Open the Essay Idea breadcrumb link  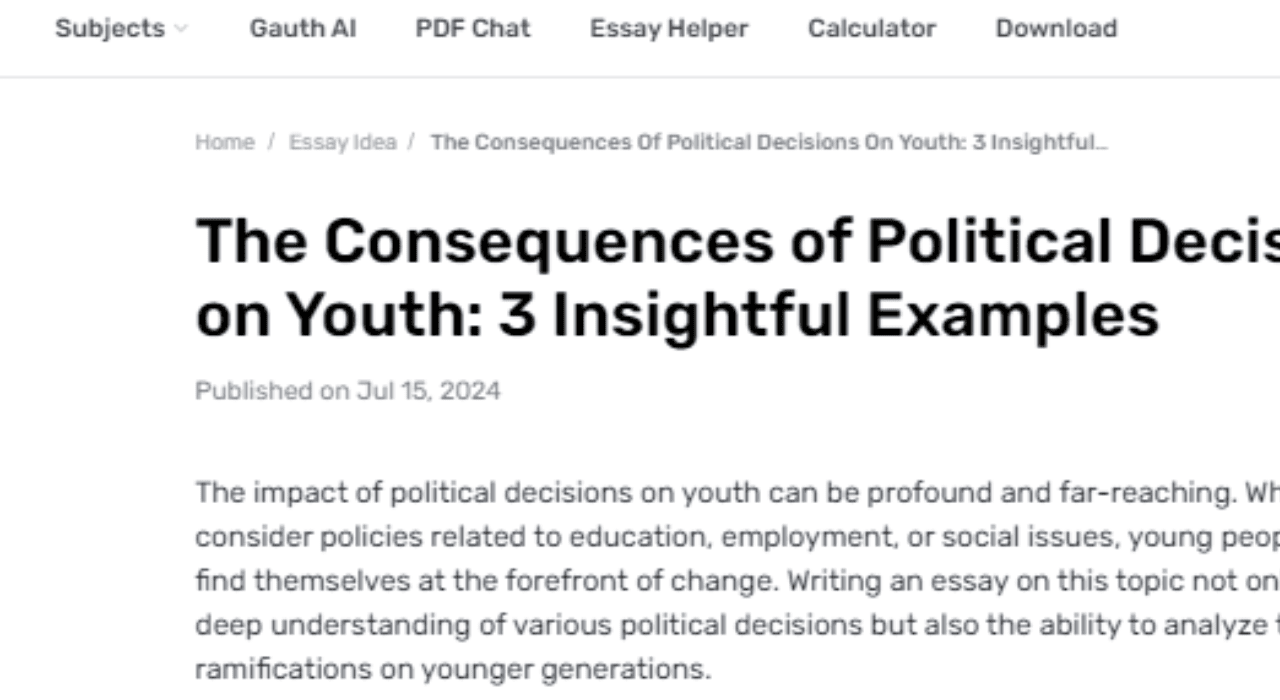pyautogui.click(x=342, y=142)
